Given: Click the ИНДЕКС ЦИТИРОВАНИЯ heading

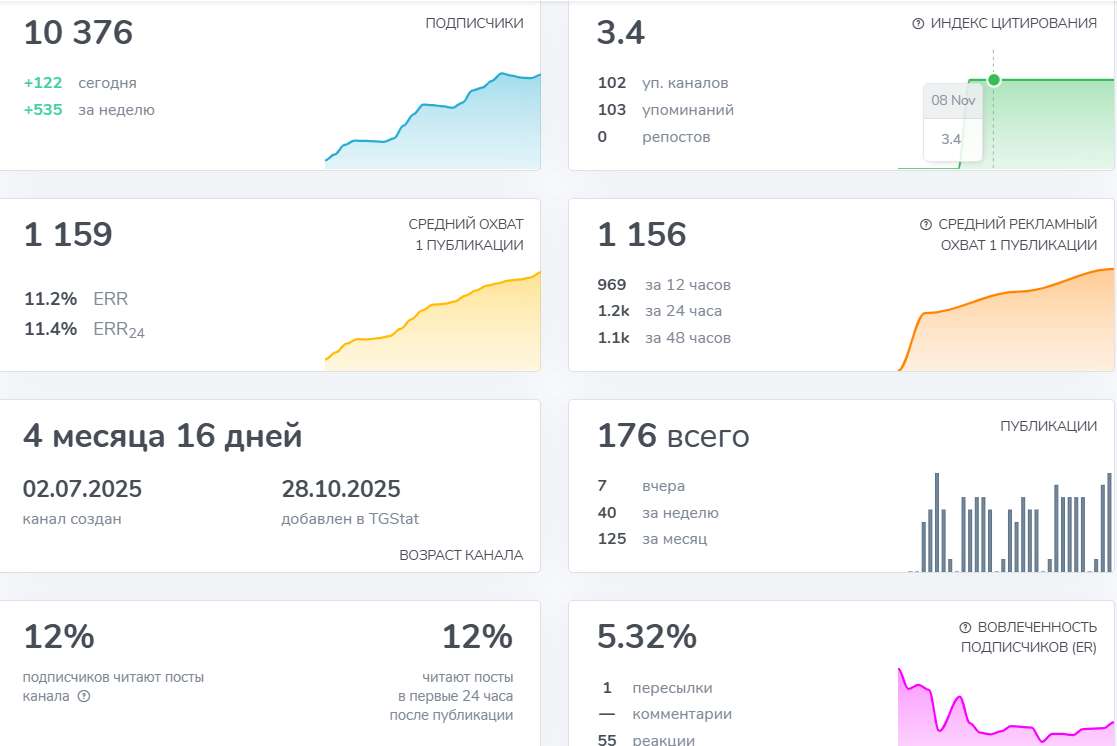Looking at the screenshot, I should (x=1013, y=24).
